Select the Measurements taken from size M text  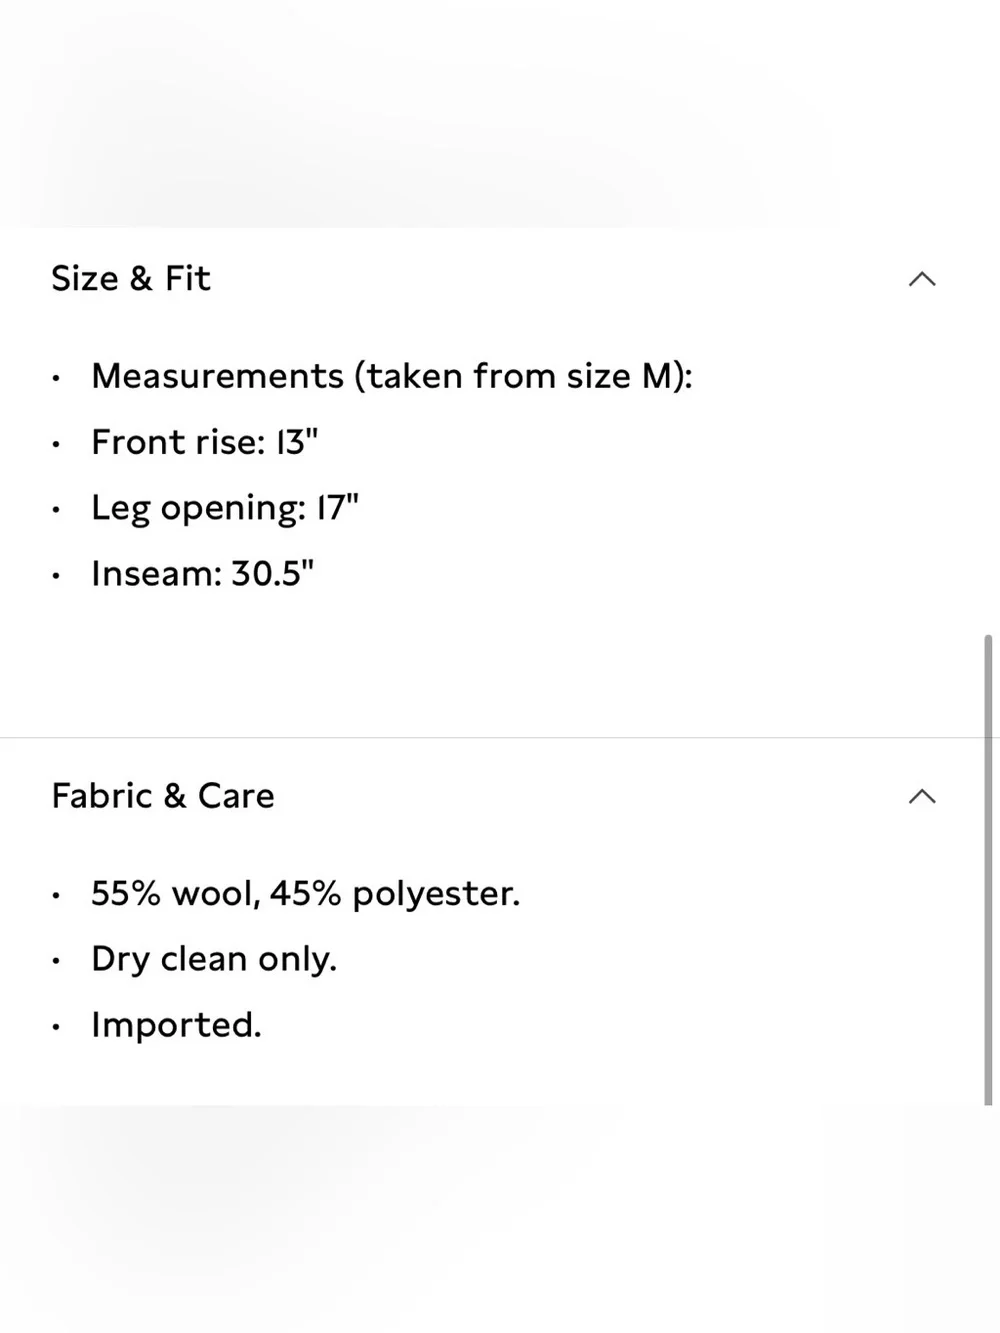coord(392,376)
